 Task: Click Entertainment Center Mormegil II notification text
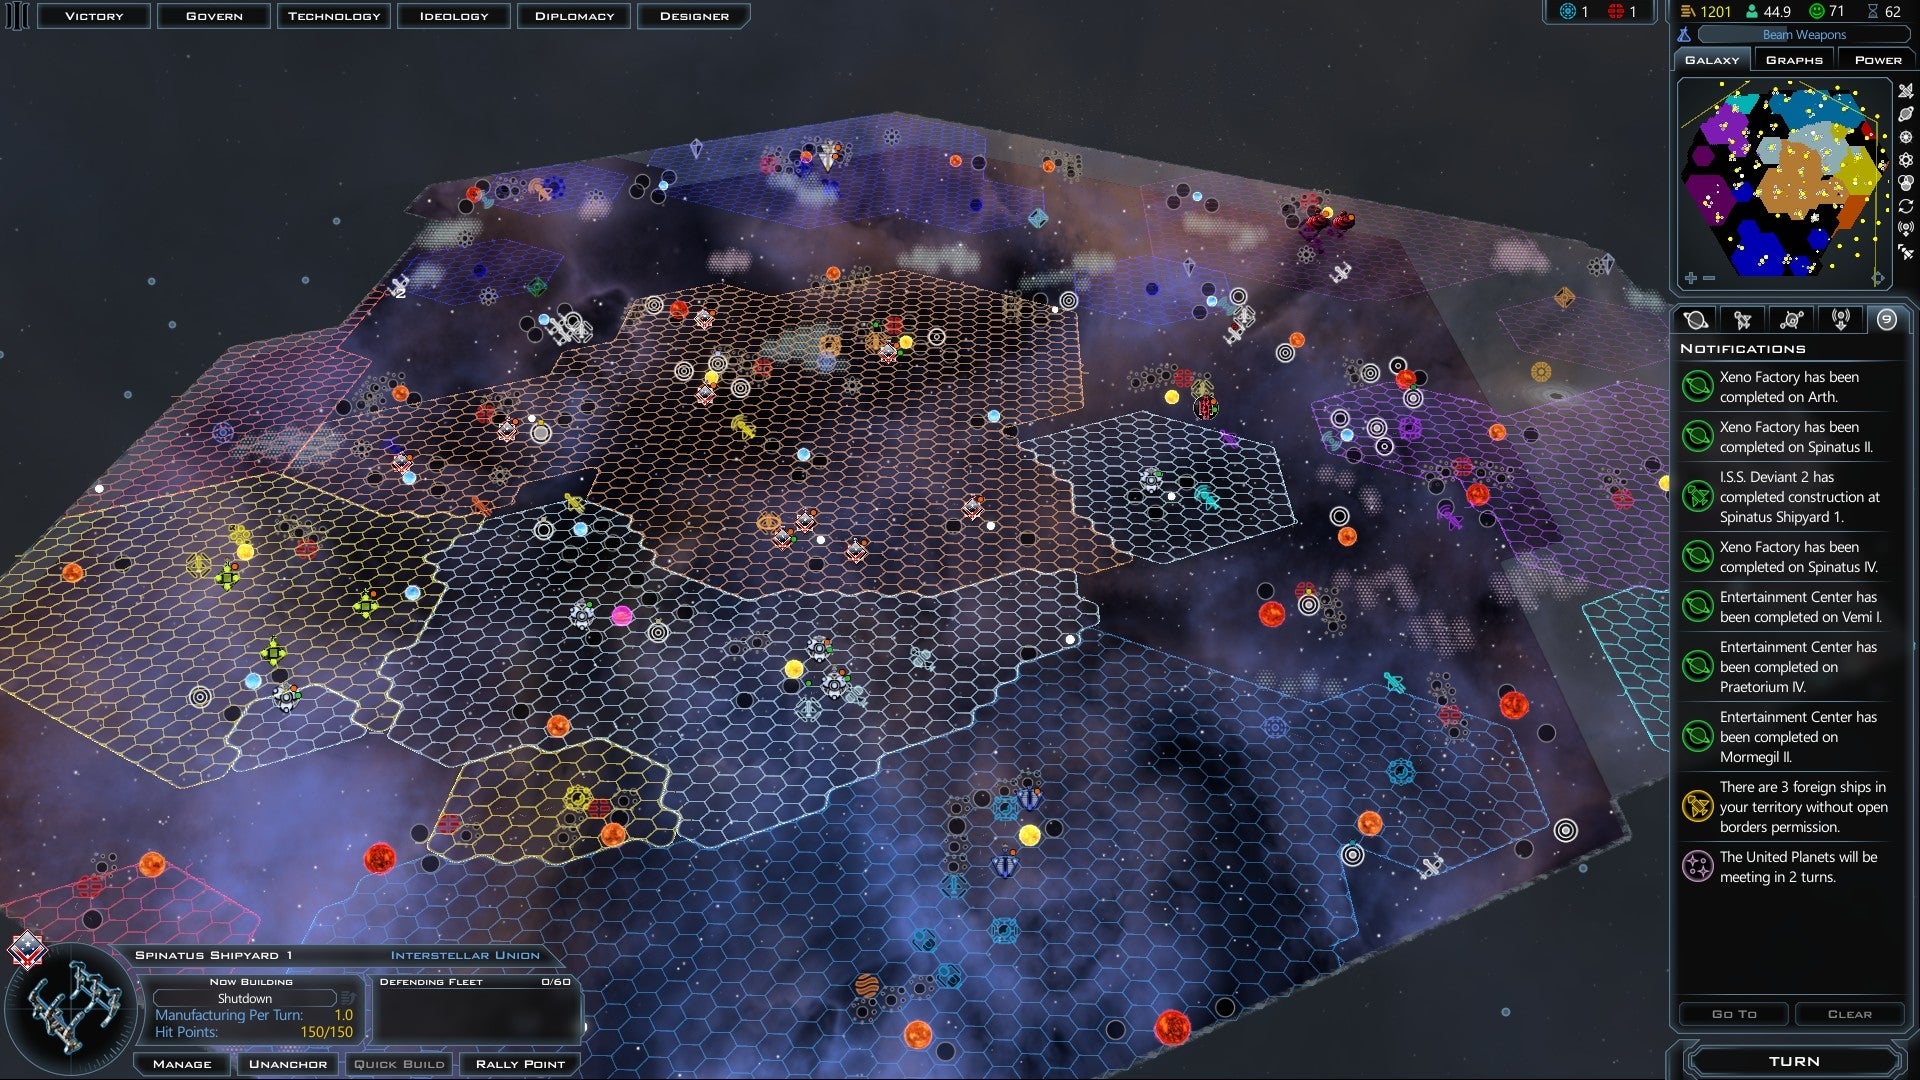pos(1798,737)
